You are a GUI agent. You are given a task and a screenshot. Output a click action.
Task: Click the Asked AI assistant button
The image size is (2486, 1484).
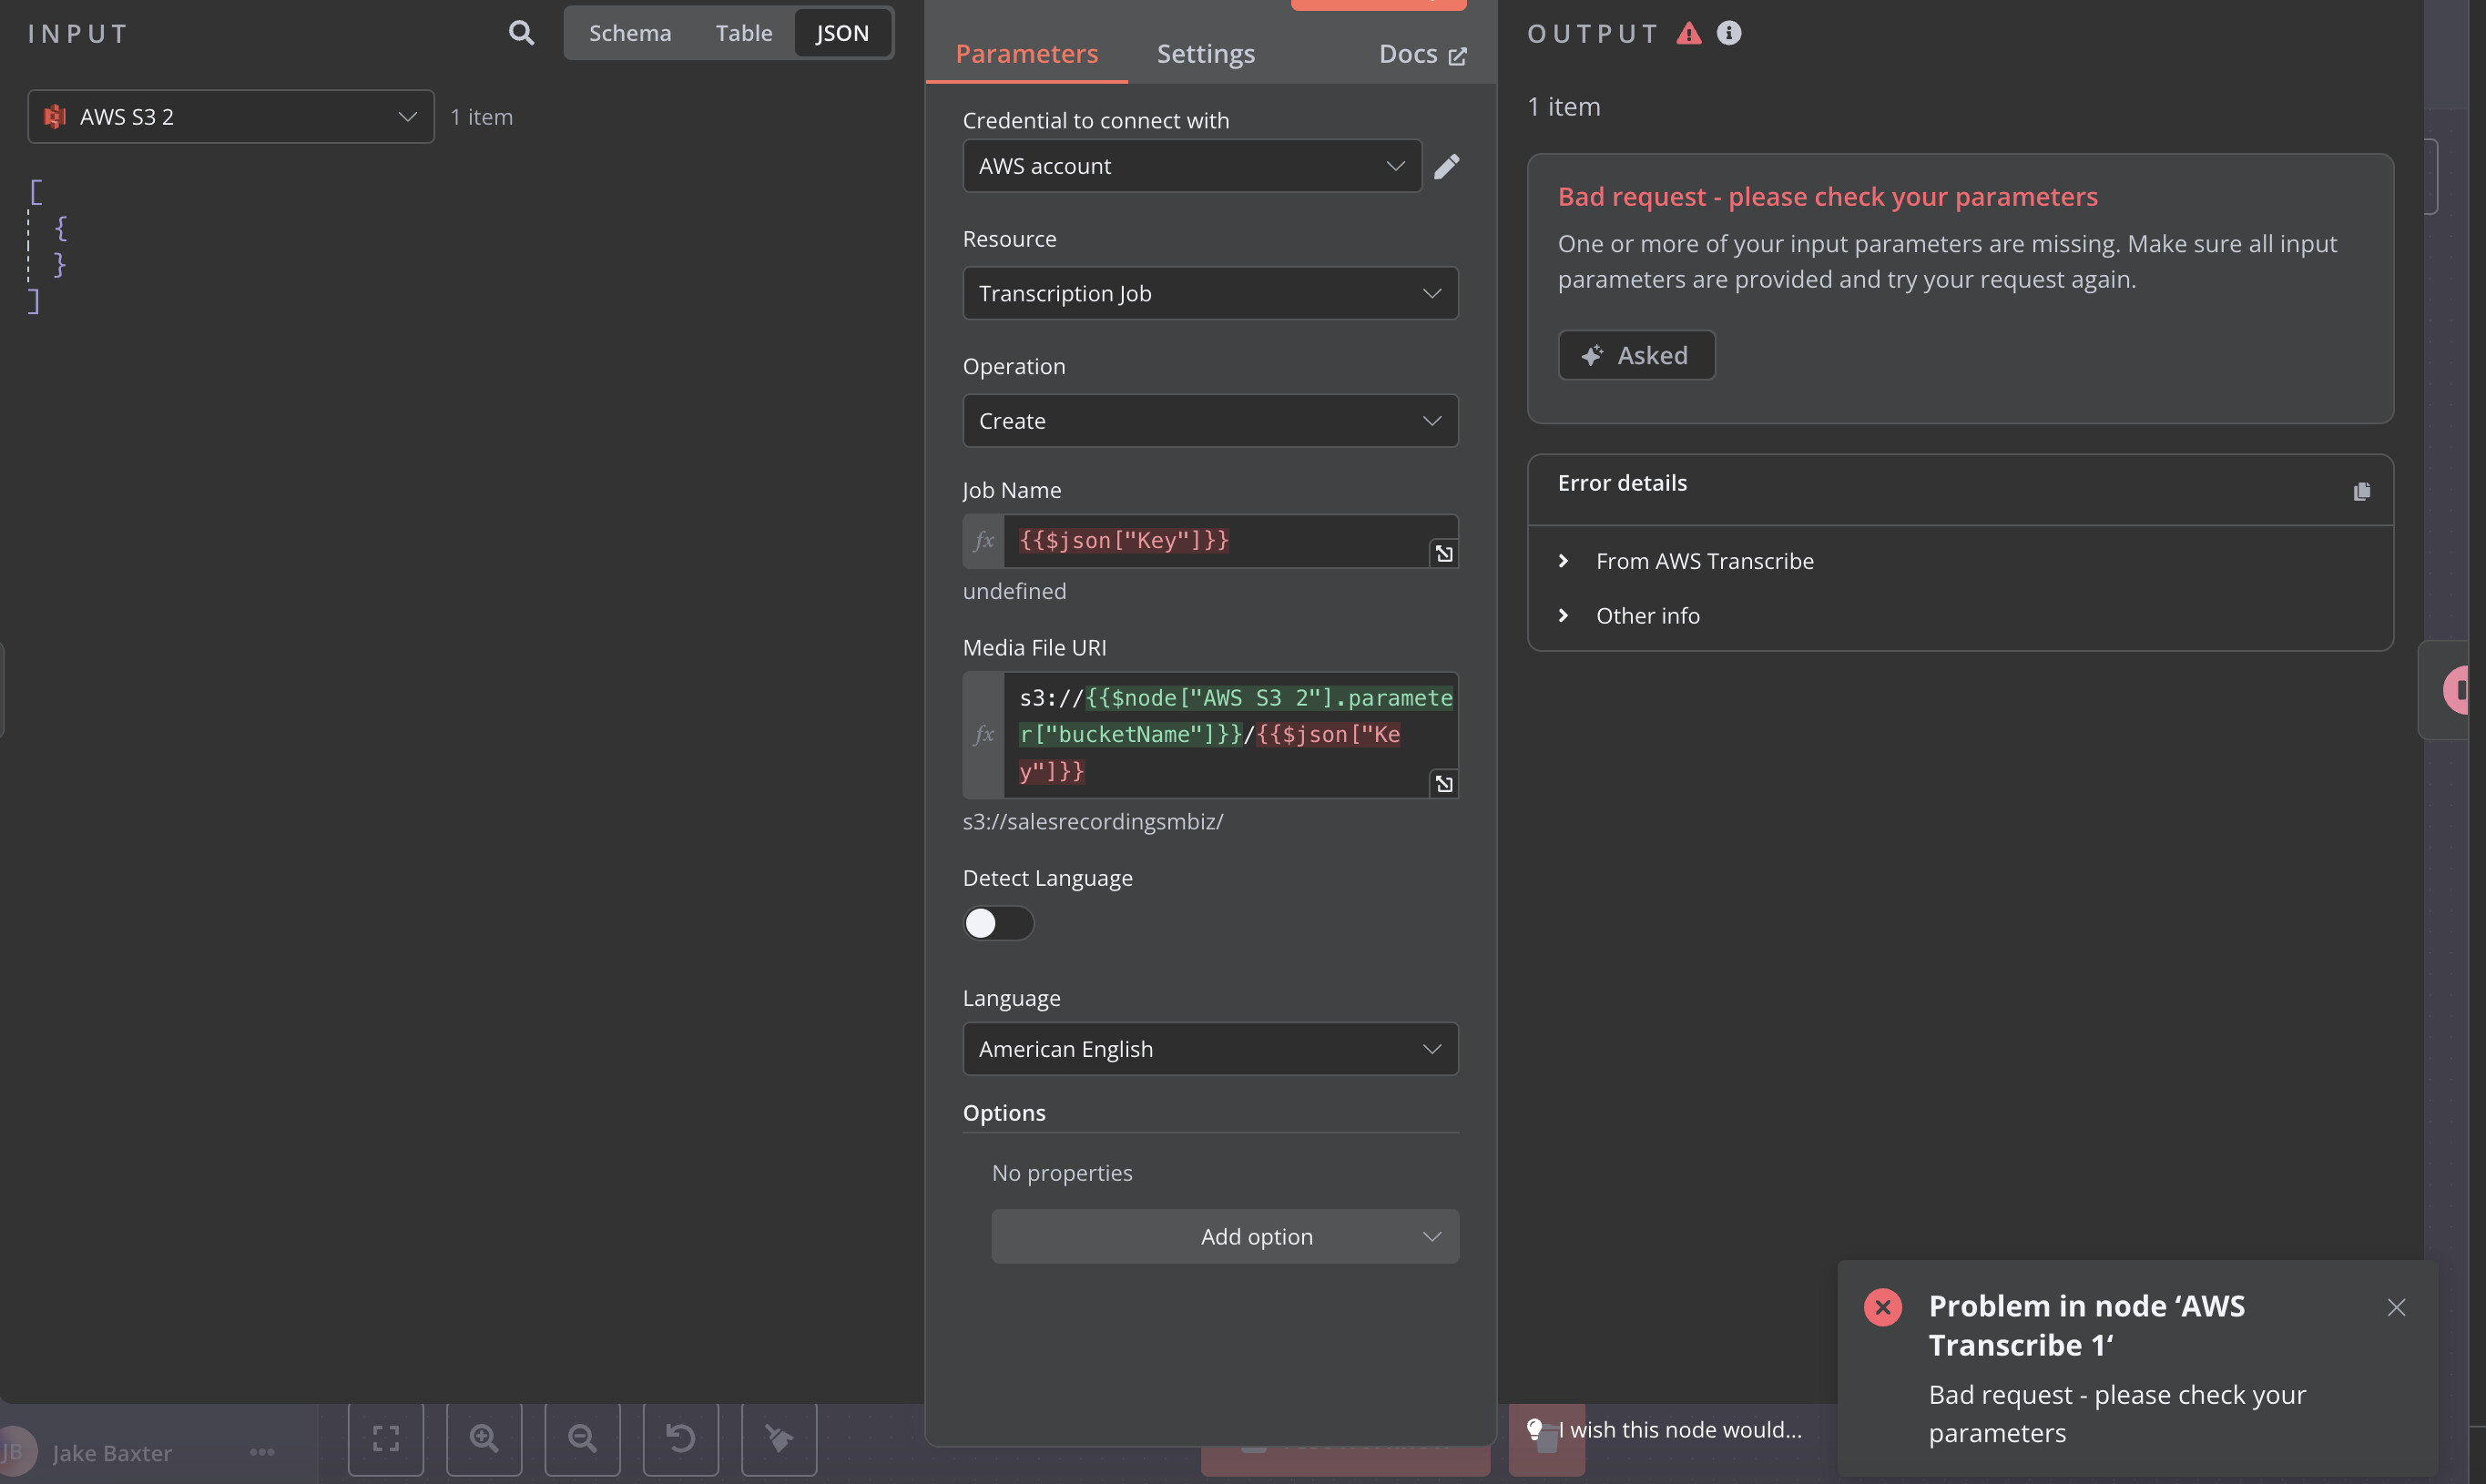click(x=1636, y=355)
